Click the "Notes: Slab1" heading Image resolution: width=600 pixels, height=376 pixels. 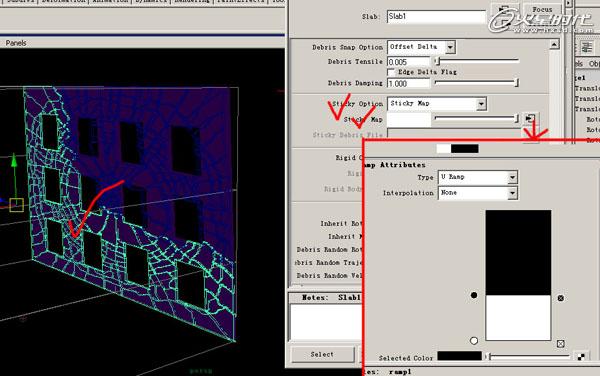[x=331, y=297]
